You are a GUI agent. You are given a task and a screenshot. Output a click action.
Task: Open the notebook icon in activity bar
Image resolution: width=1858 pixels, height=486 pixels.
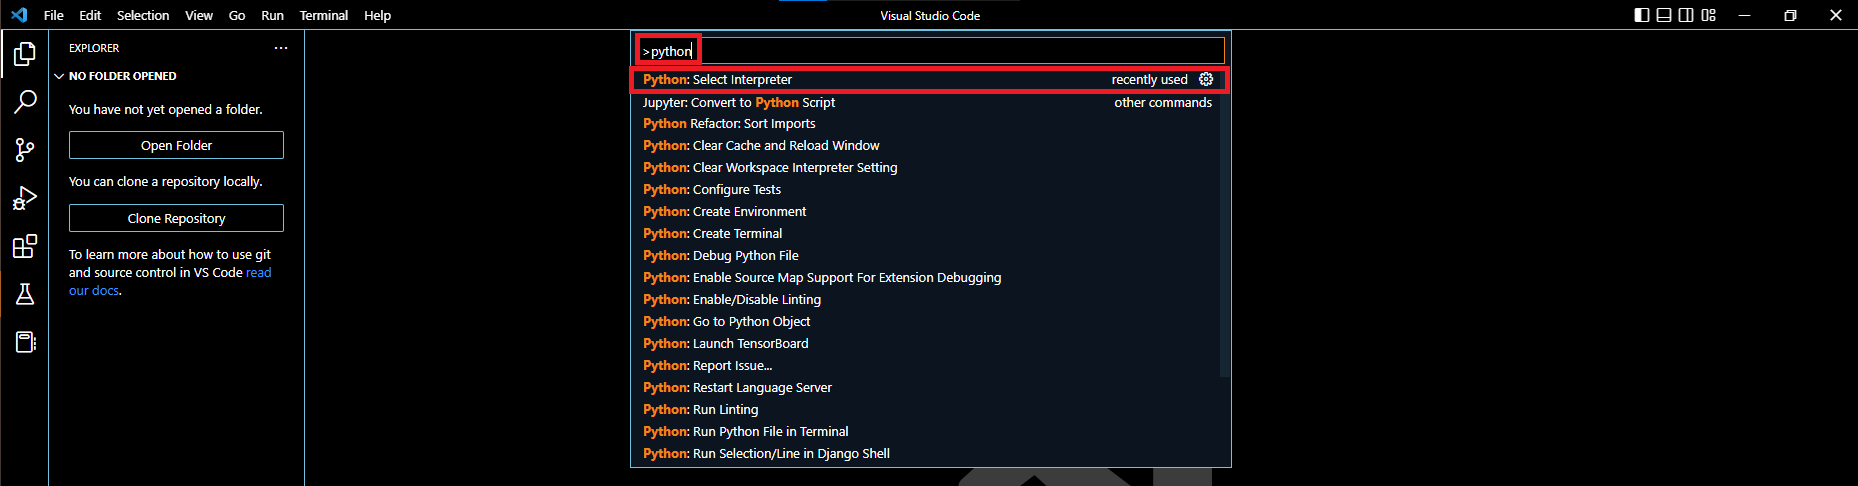25,342
